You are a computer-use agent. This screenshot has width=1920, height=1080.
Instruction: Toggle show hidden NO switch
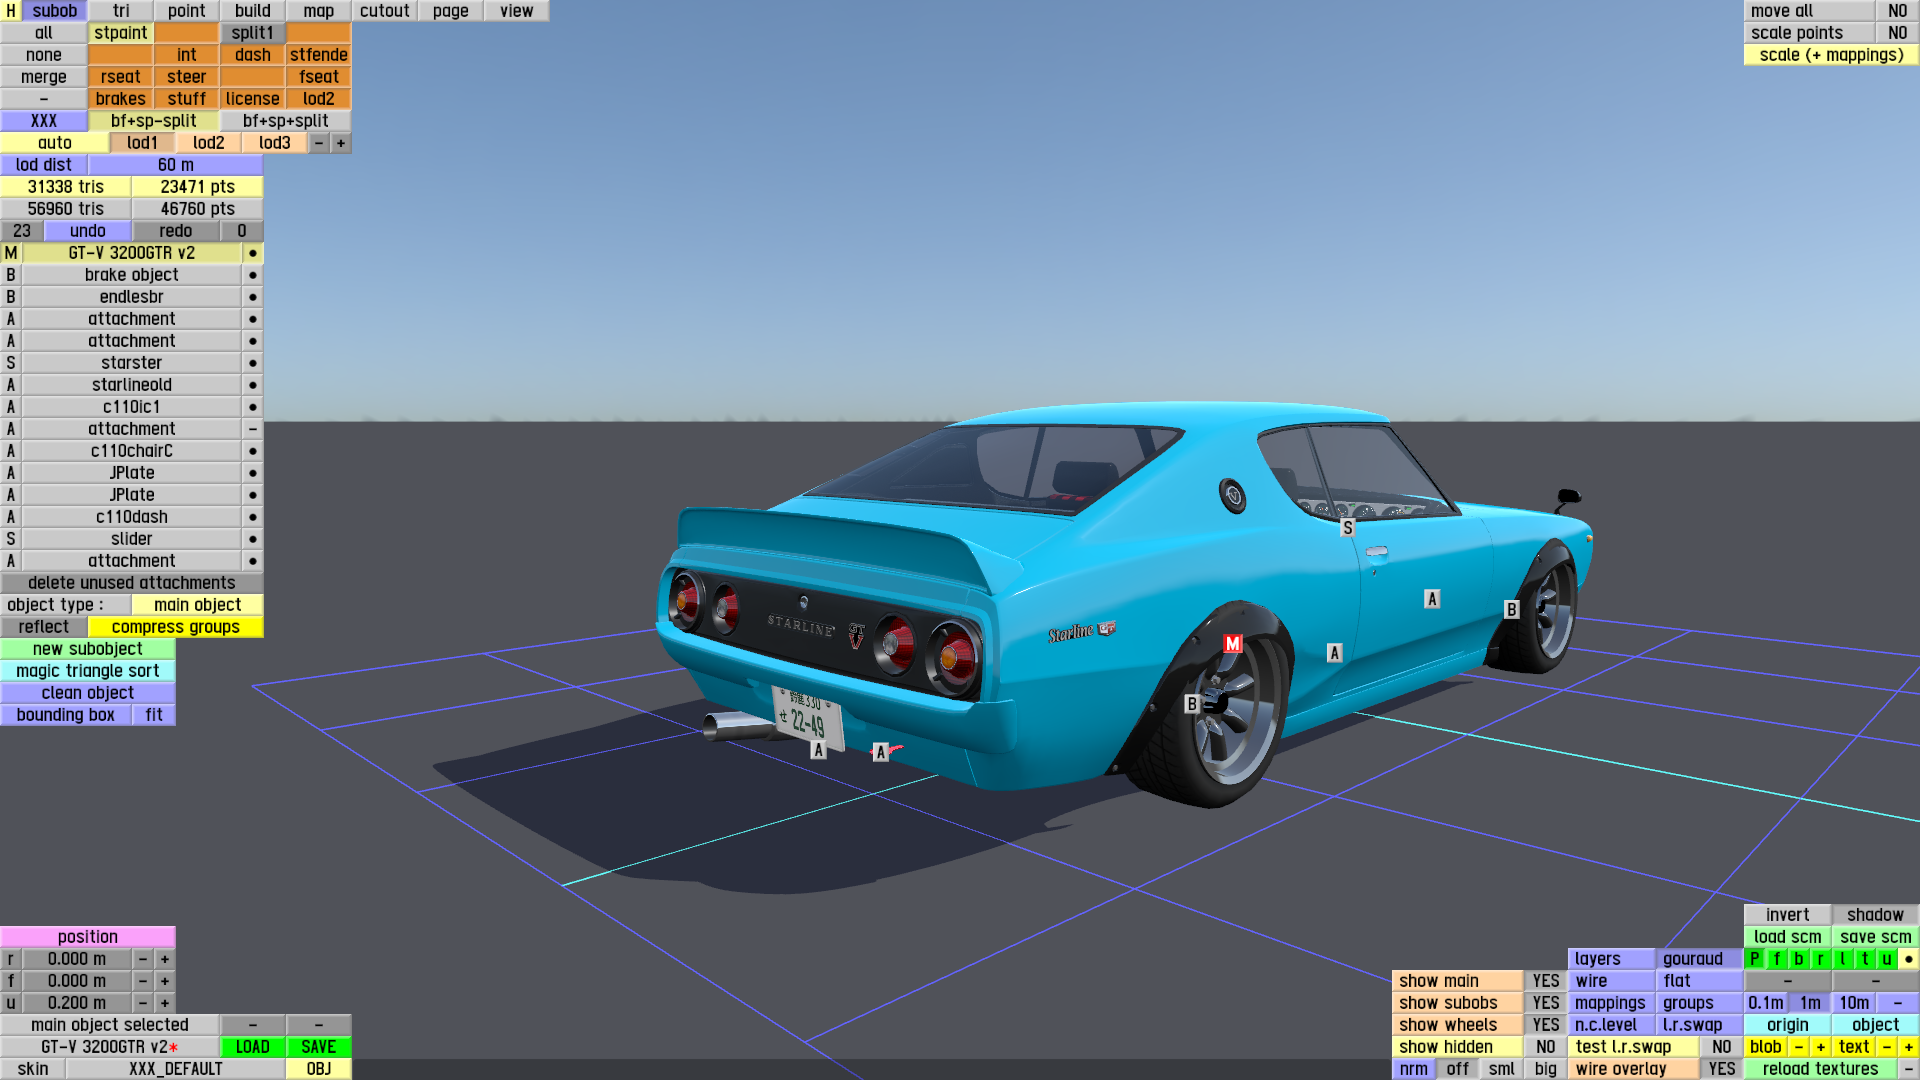pos(1545,1047)
